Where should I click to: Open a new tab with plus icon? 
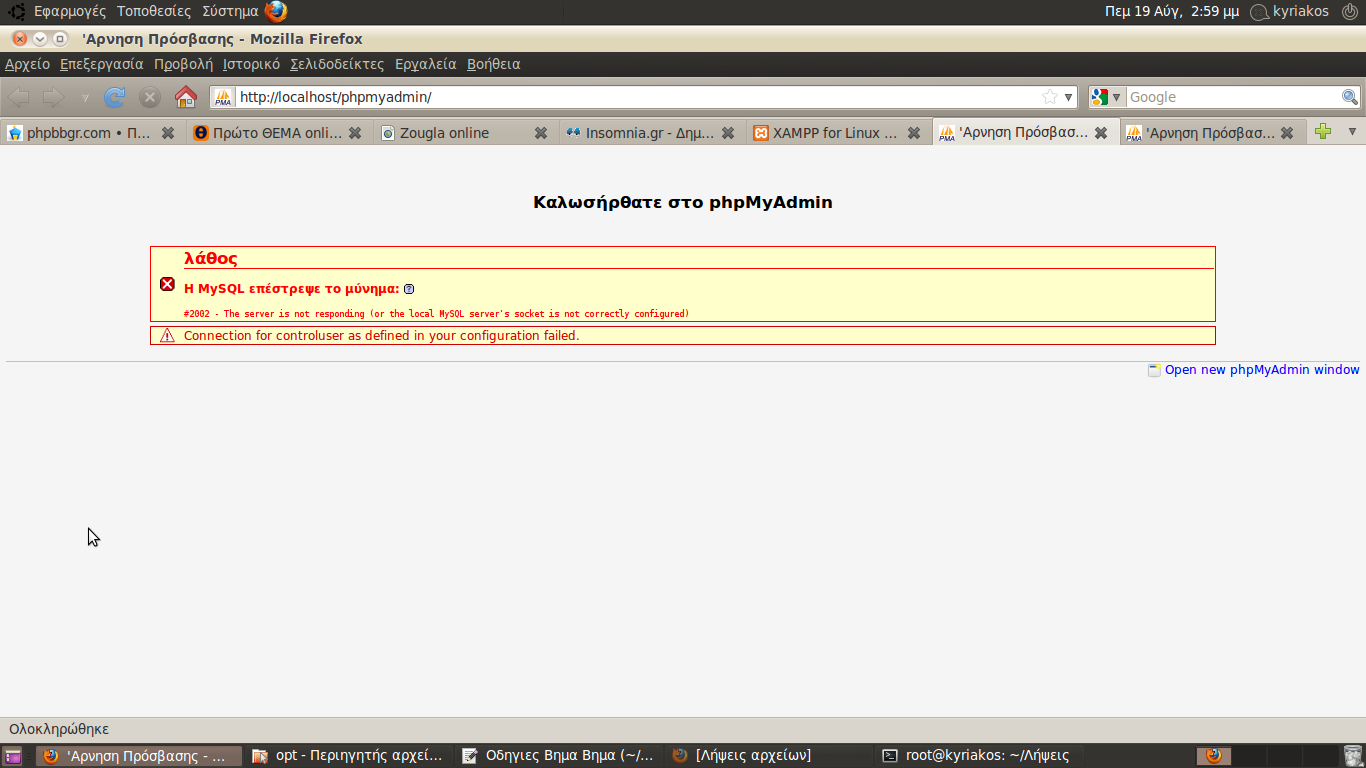pos(1323,131)
